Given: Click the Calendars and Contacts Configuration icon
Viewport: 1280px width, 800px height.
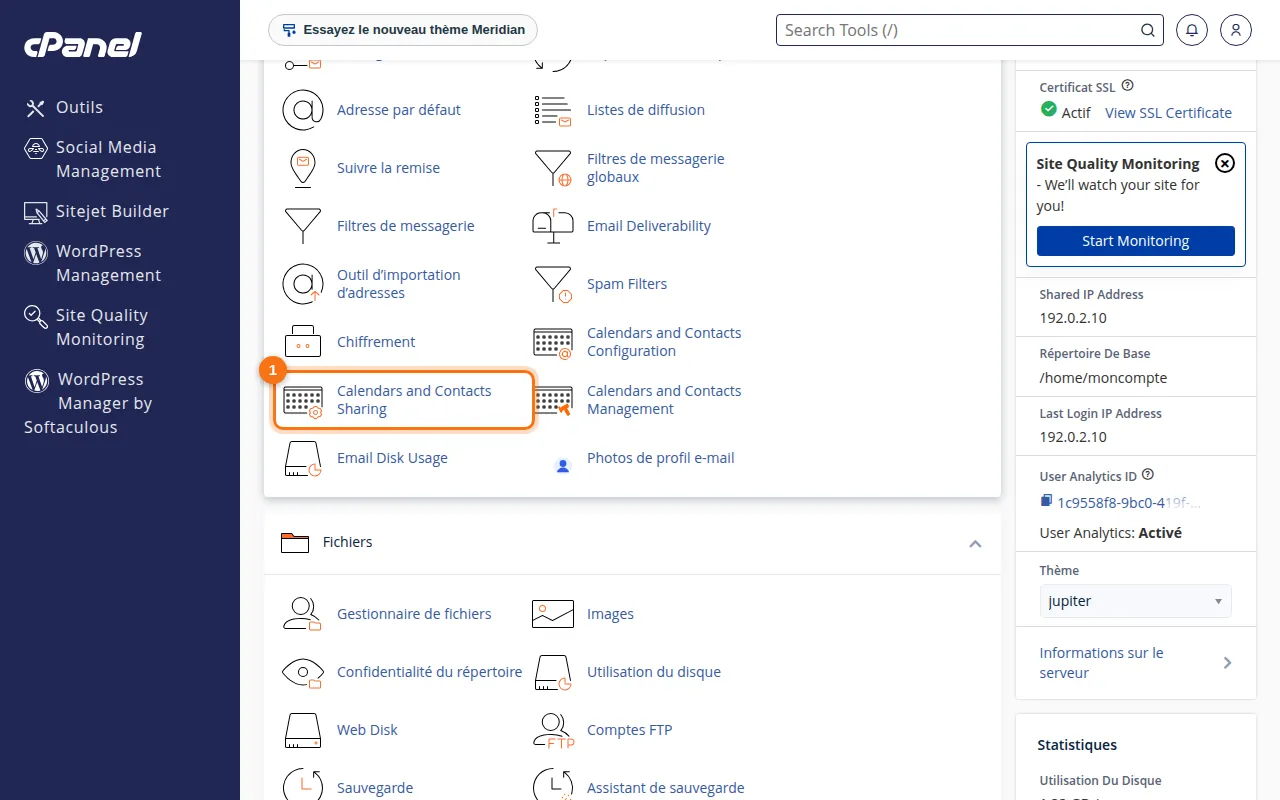Looking at the screenshot, I should click(x=553, y=342).
